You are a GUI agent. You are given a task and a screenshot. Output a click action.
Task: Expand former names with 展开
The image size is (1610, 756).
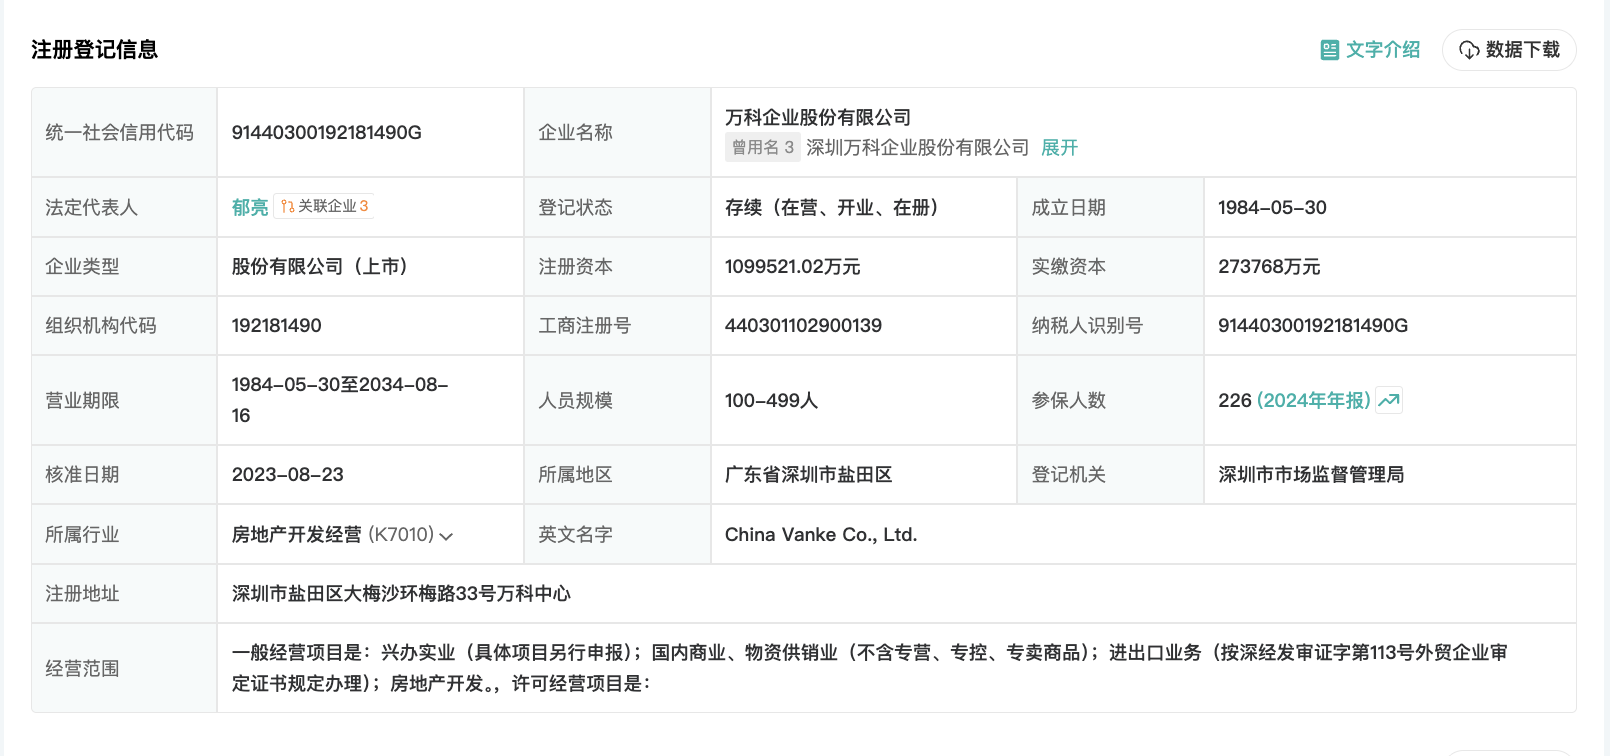click(1059, 148)
